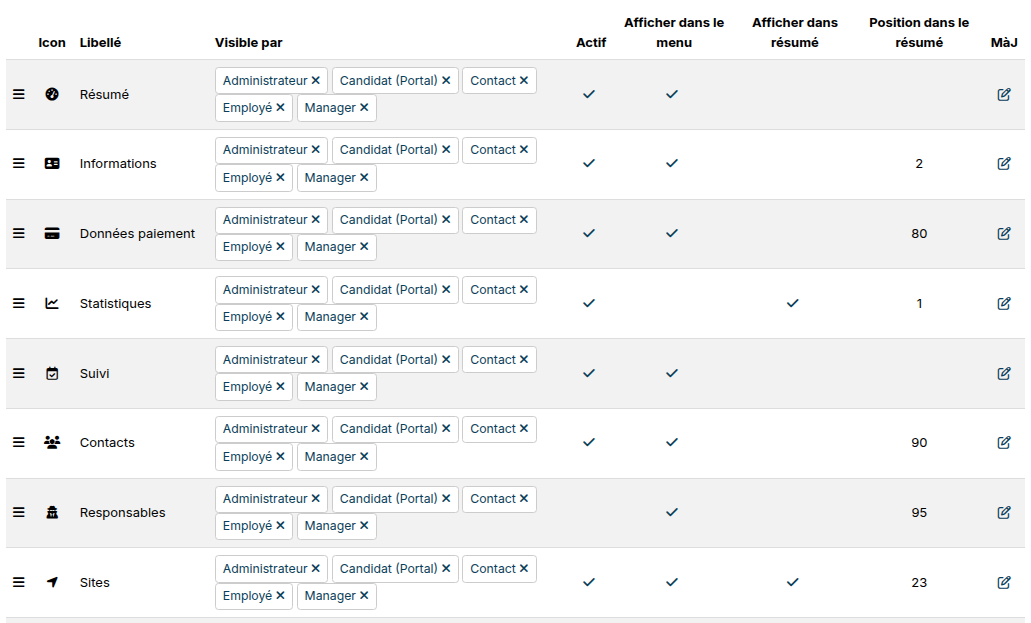Toggle the Actif checkmark for Résumé
1031x623 pixels.
pyautogui.click(x=589, y=94)
